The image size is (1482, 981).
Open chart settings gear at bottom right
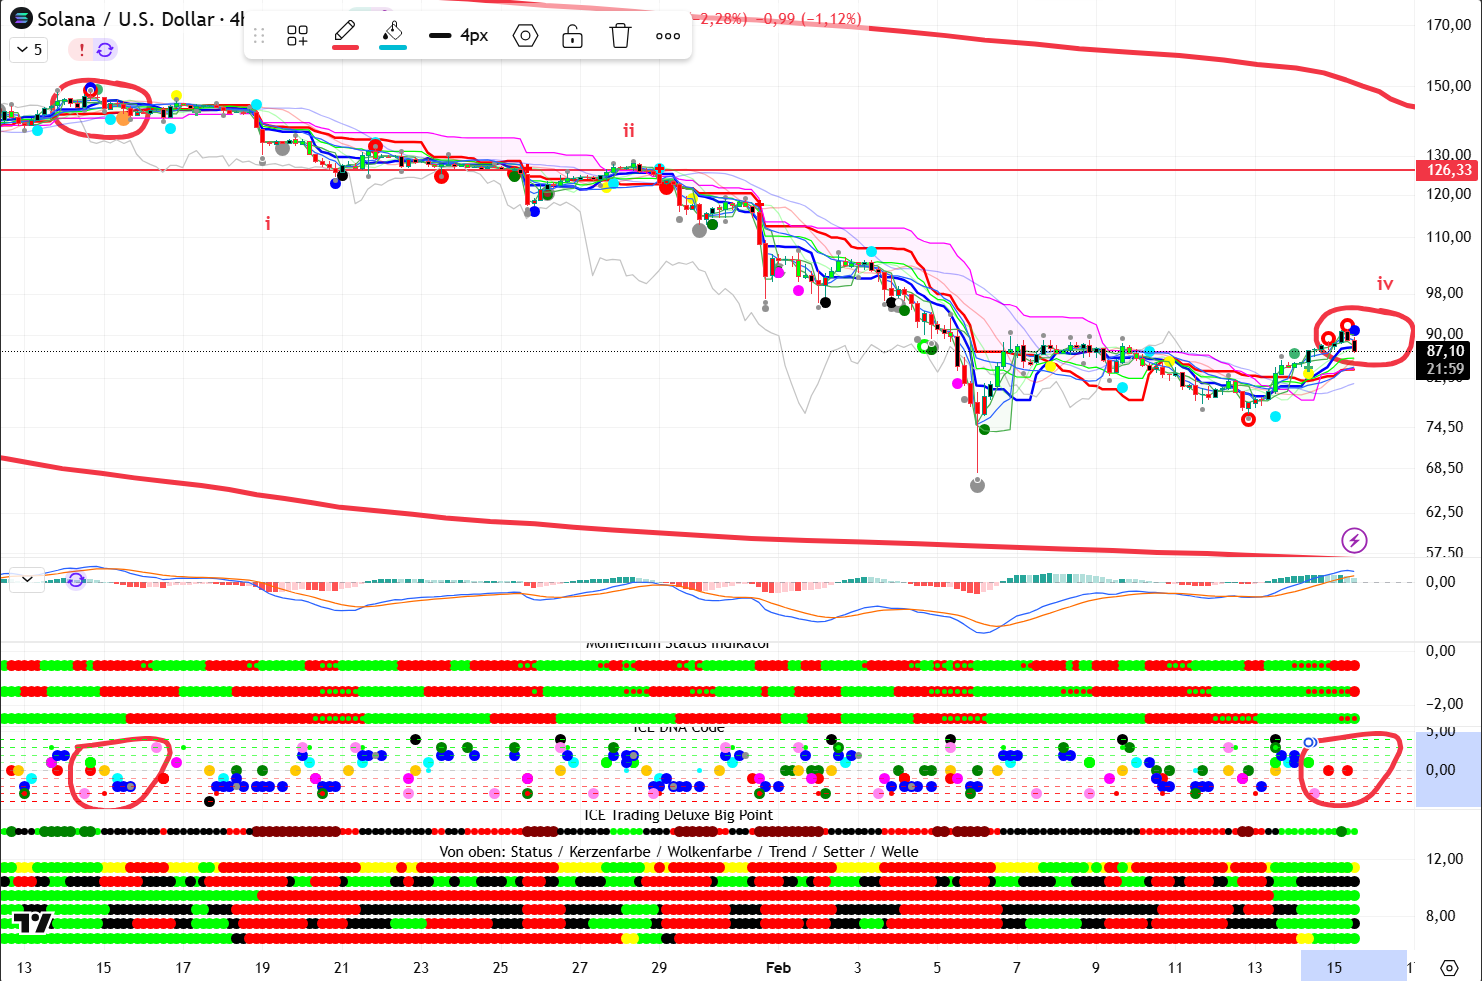1449,967
